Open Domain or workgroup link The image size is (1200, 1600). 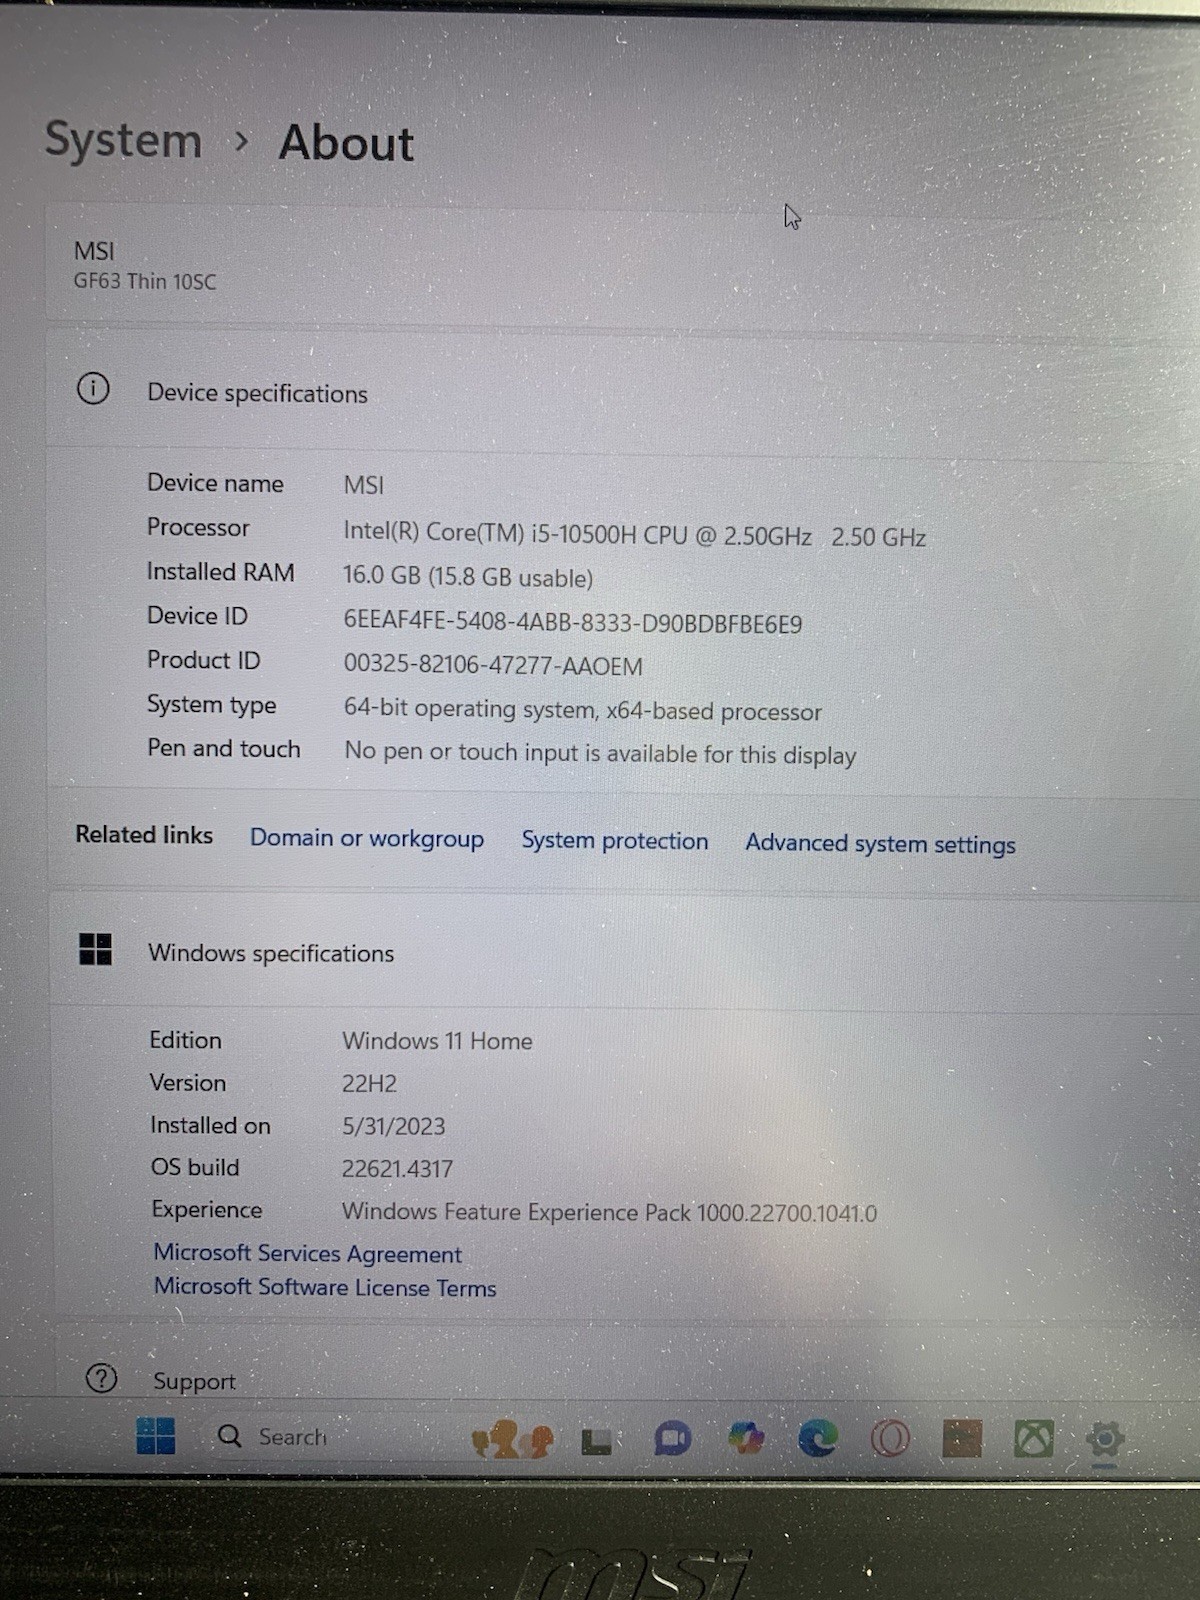[x=367, y=838]
